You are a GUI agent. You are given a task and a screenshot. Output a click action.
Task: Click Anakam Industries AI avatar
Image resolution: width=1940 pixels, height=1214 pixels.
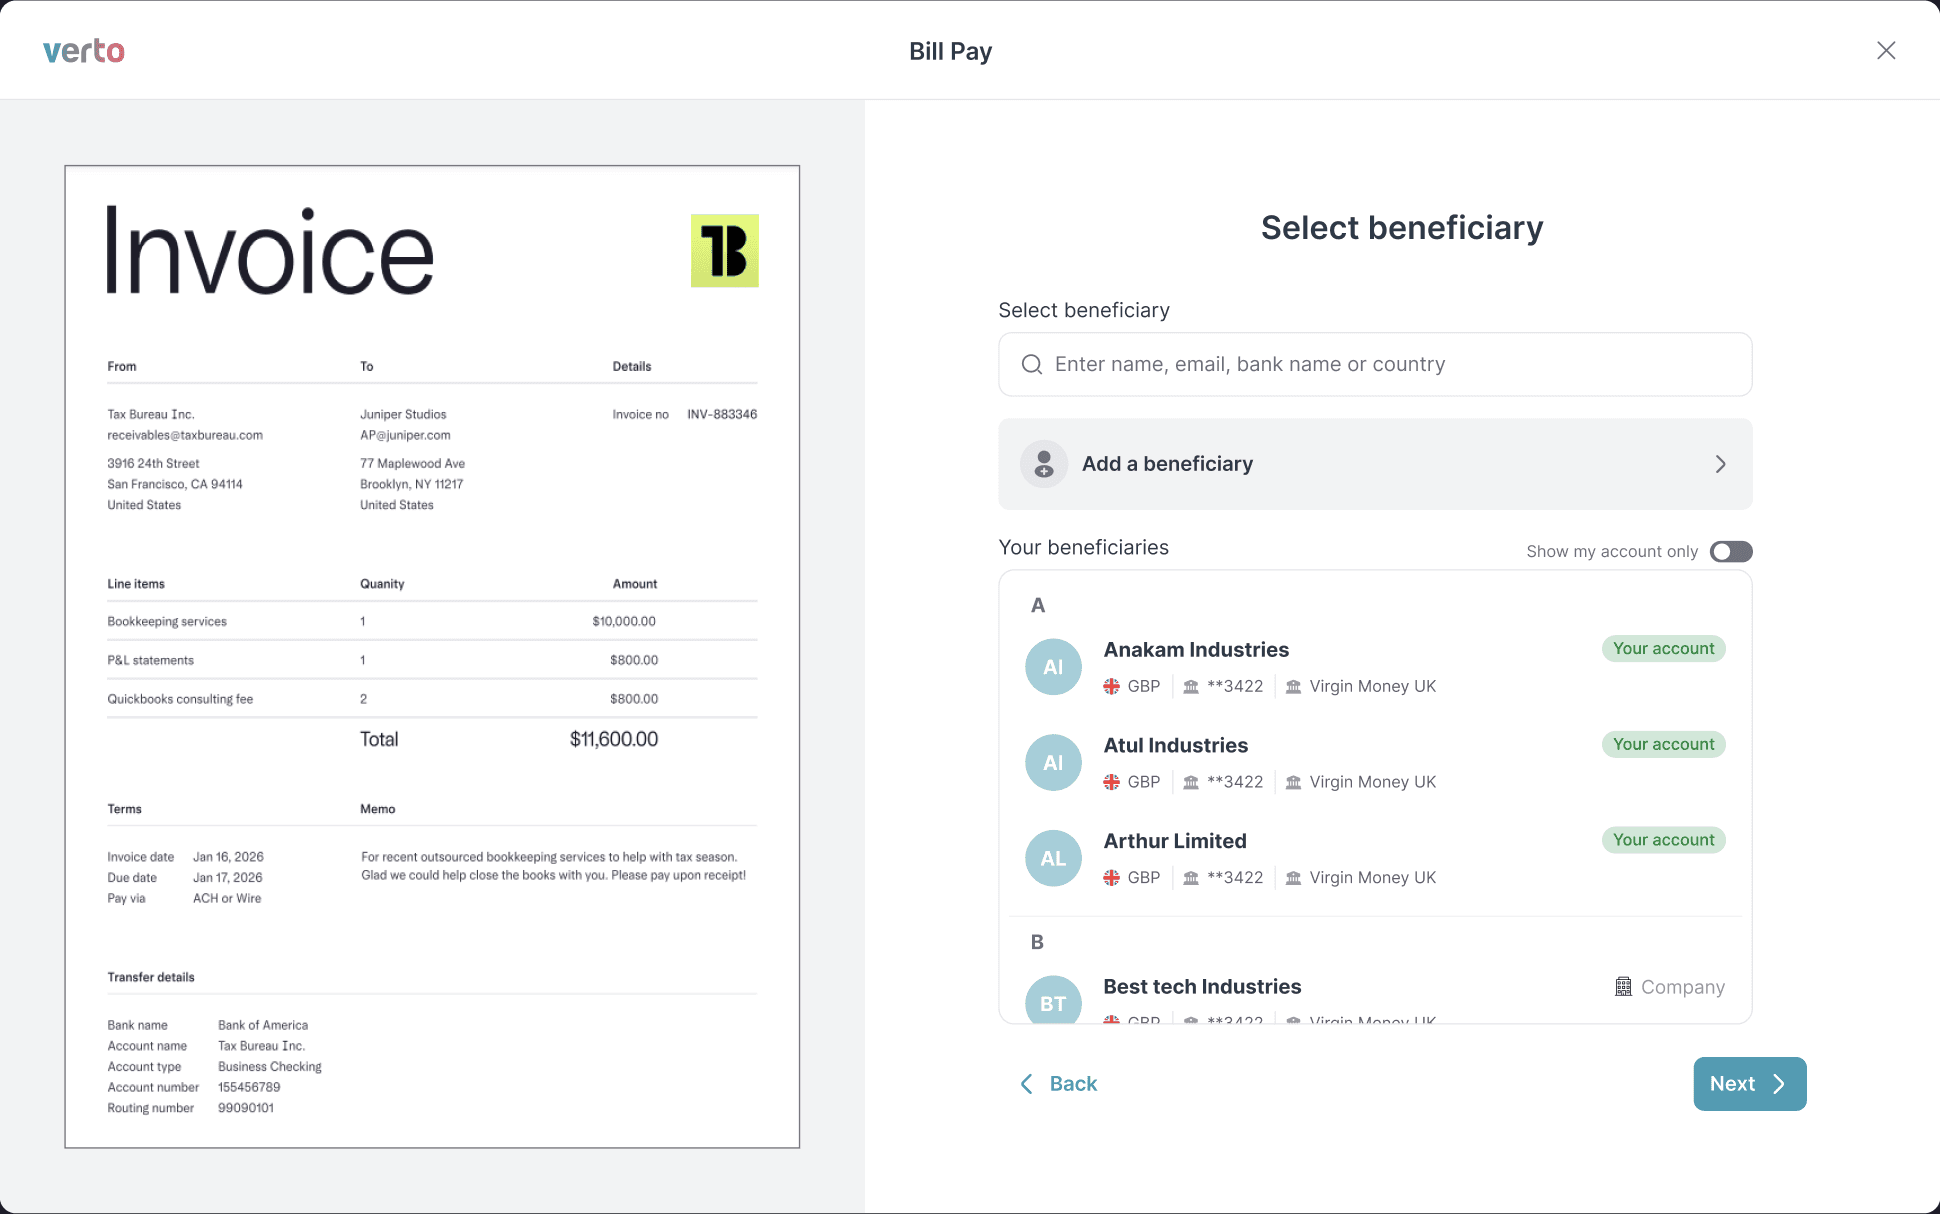pos(1053,667)
